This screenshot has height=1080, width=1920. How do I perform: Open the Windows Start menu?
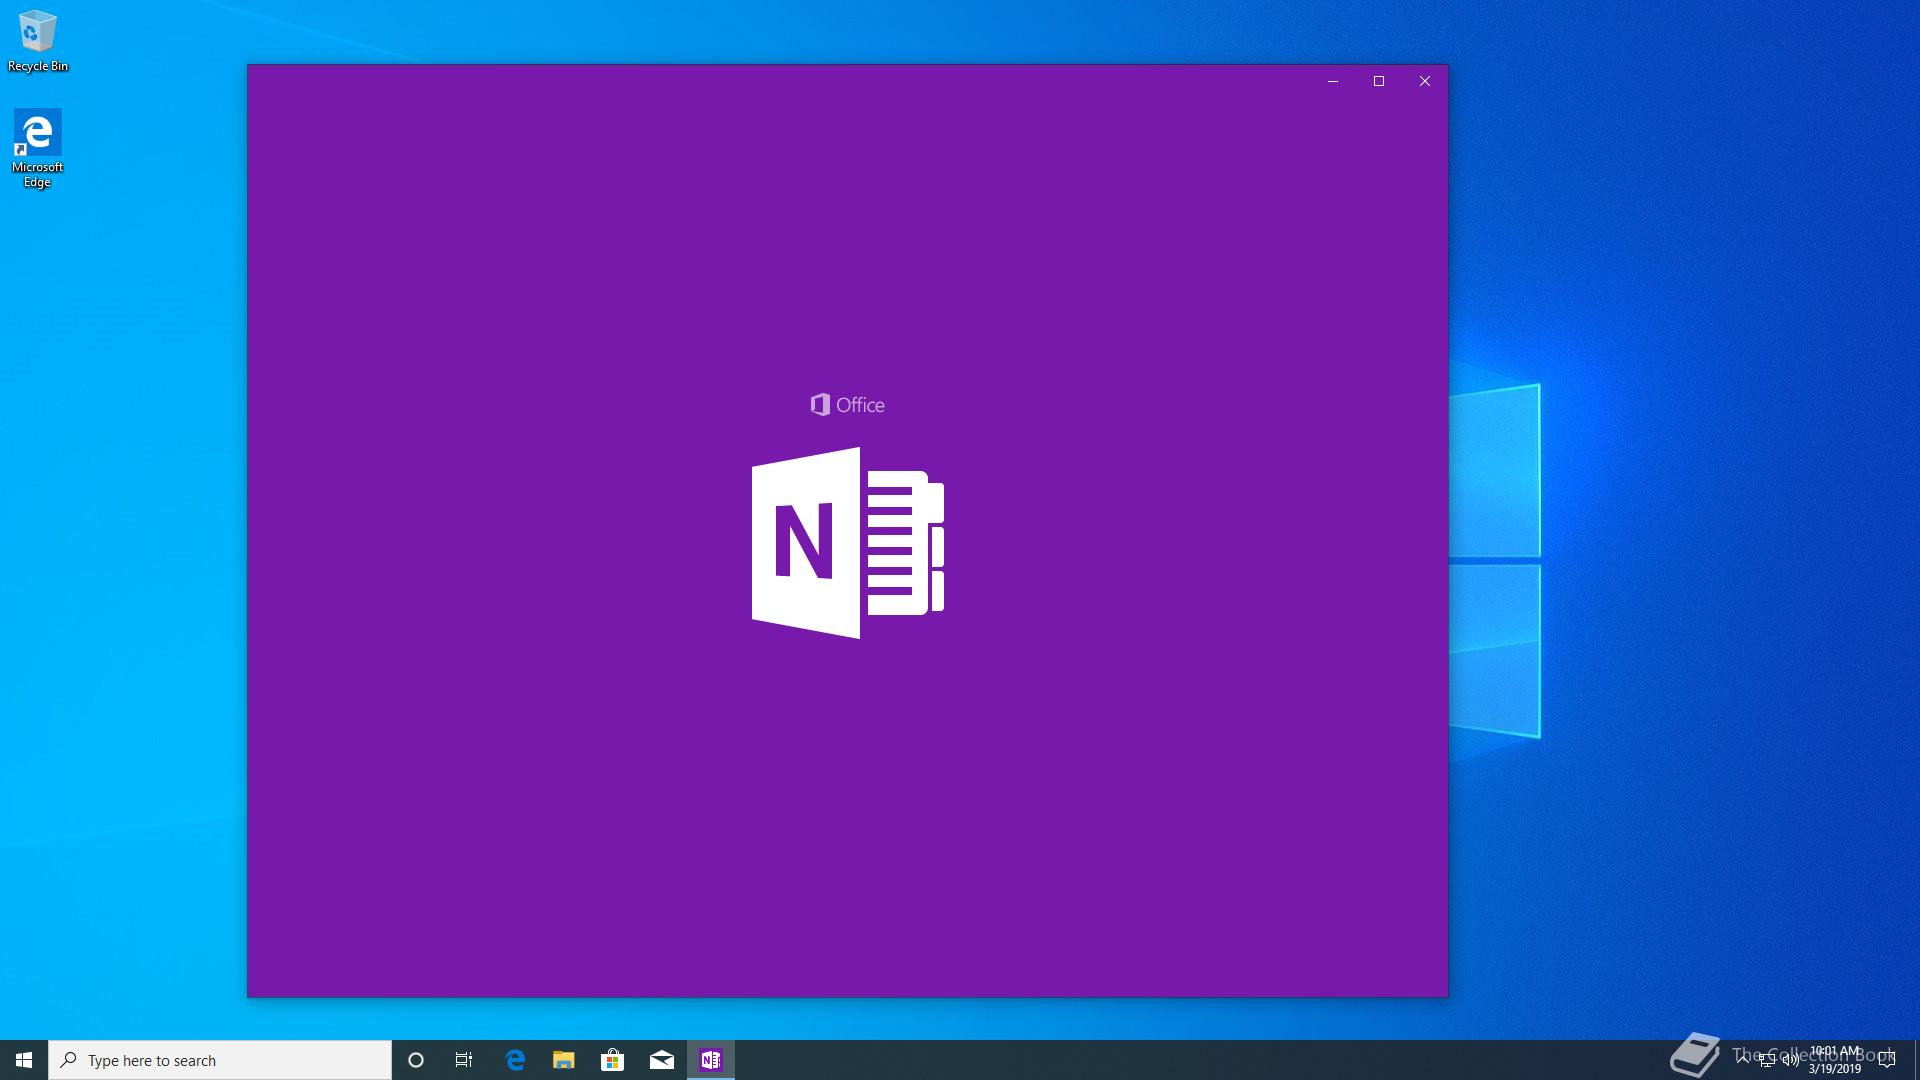[24, 1060]
